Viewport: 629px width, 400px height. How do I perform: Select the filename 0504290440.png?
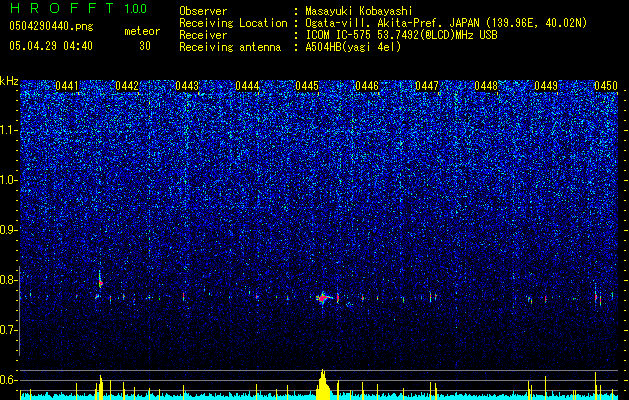51,27
